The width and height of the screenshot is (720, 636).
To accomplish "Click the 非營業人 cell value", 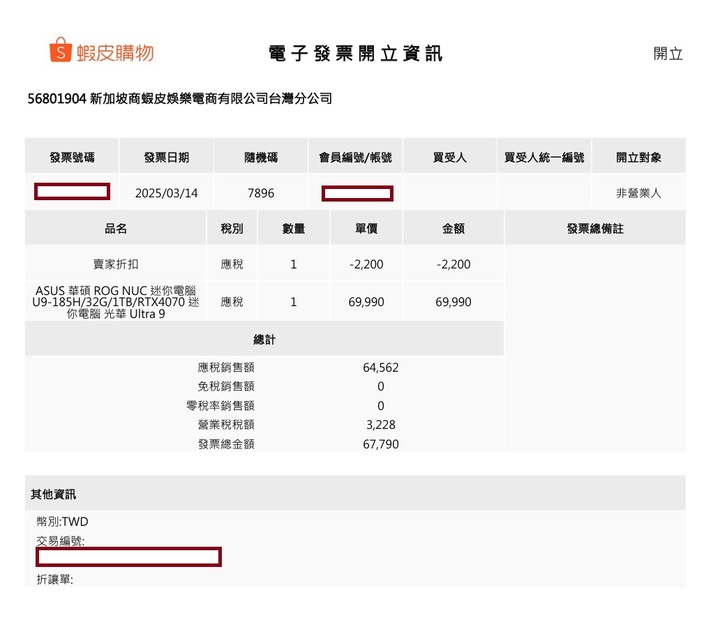I will tap(639, 193).
